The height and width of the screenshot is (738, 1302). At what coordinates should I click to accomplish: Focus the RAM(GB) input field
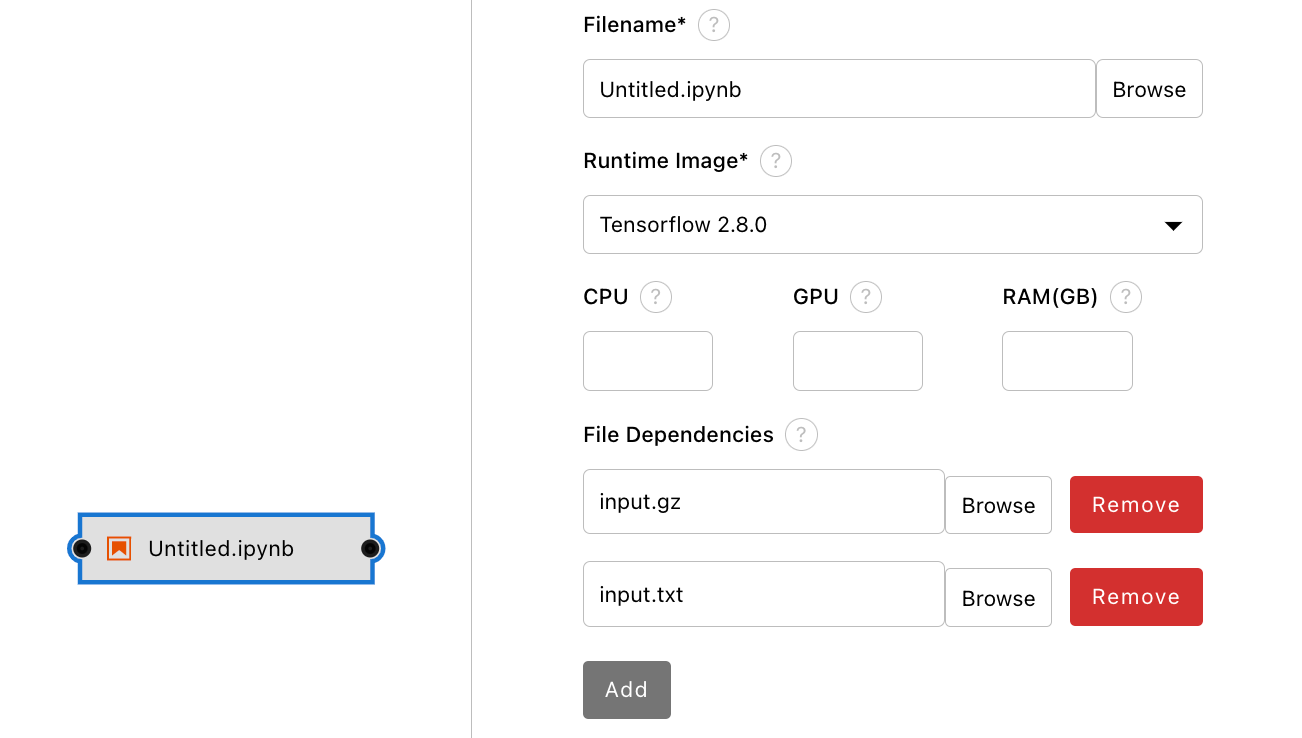point(1067,361)
